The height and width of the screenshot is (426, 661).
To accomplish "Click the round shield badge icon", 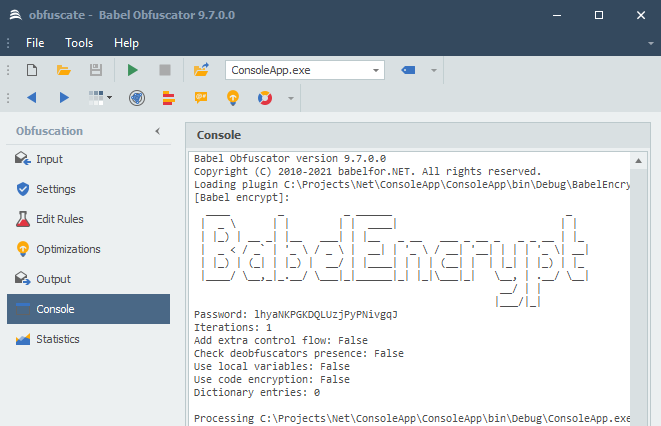I will point(137,98).
